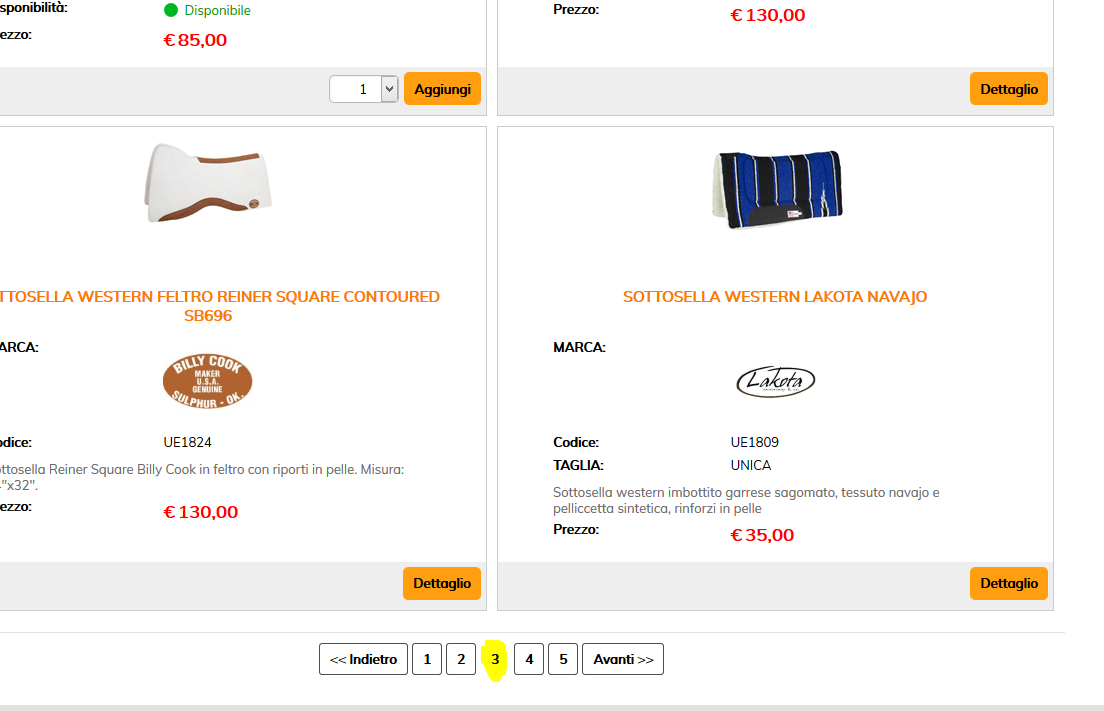
Task: Advance with the Avanti pagination button
Action: point(622,659)
